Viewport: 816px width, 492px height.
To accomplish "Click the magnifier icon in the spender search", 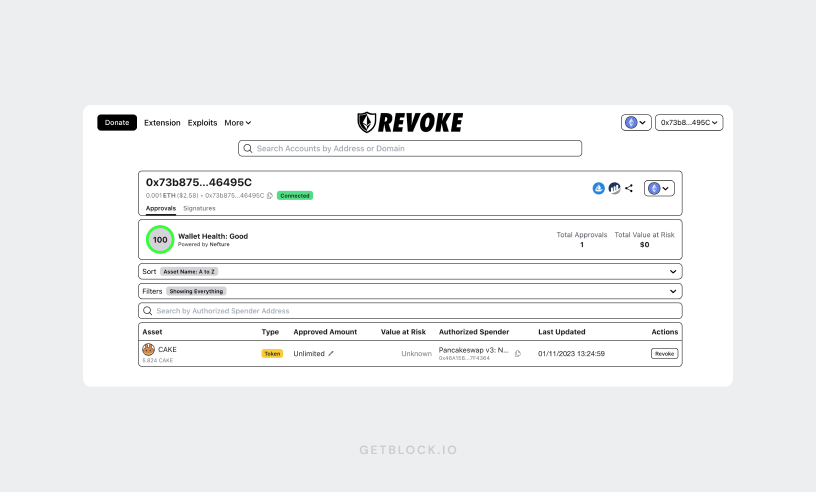I will click(x=148, y=311).
